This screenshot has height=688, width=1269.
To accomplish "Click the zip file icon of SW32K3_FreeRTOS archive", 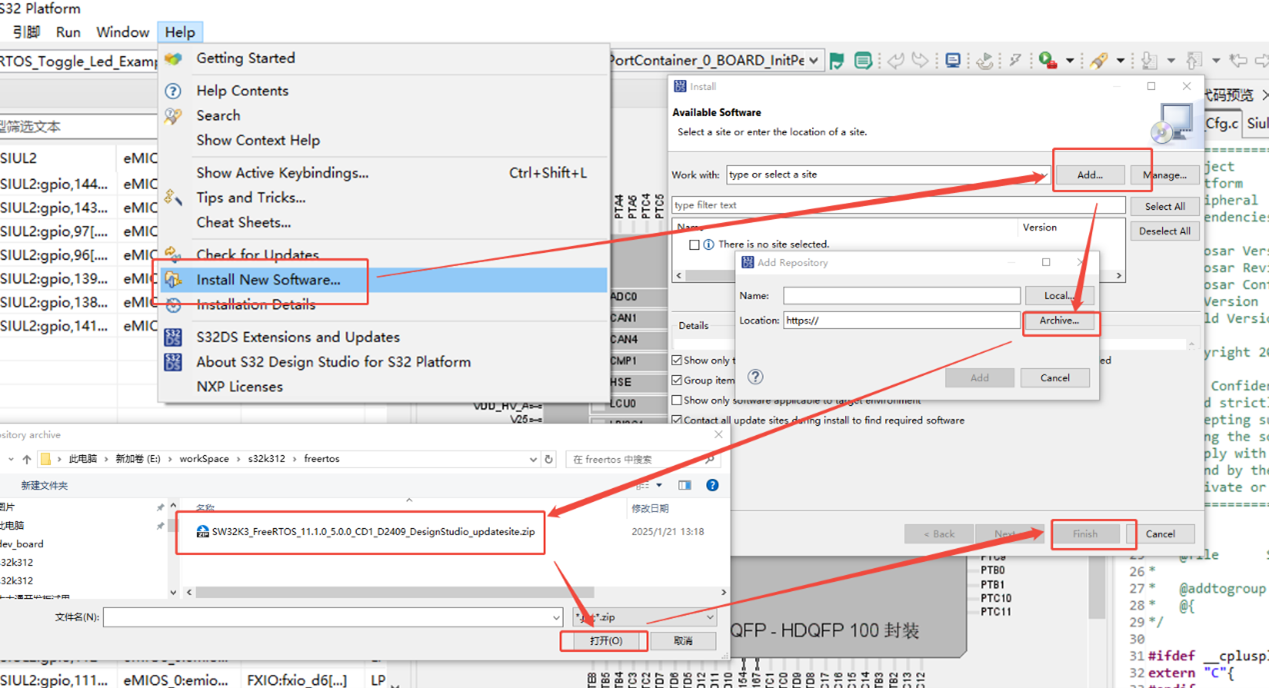I will pos(202,532).
